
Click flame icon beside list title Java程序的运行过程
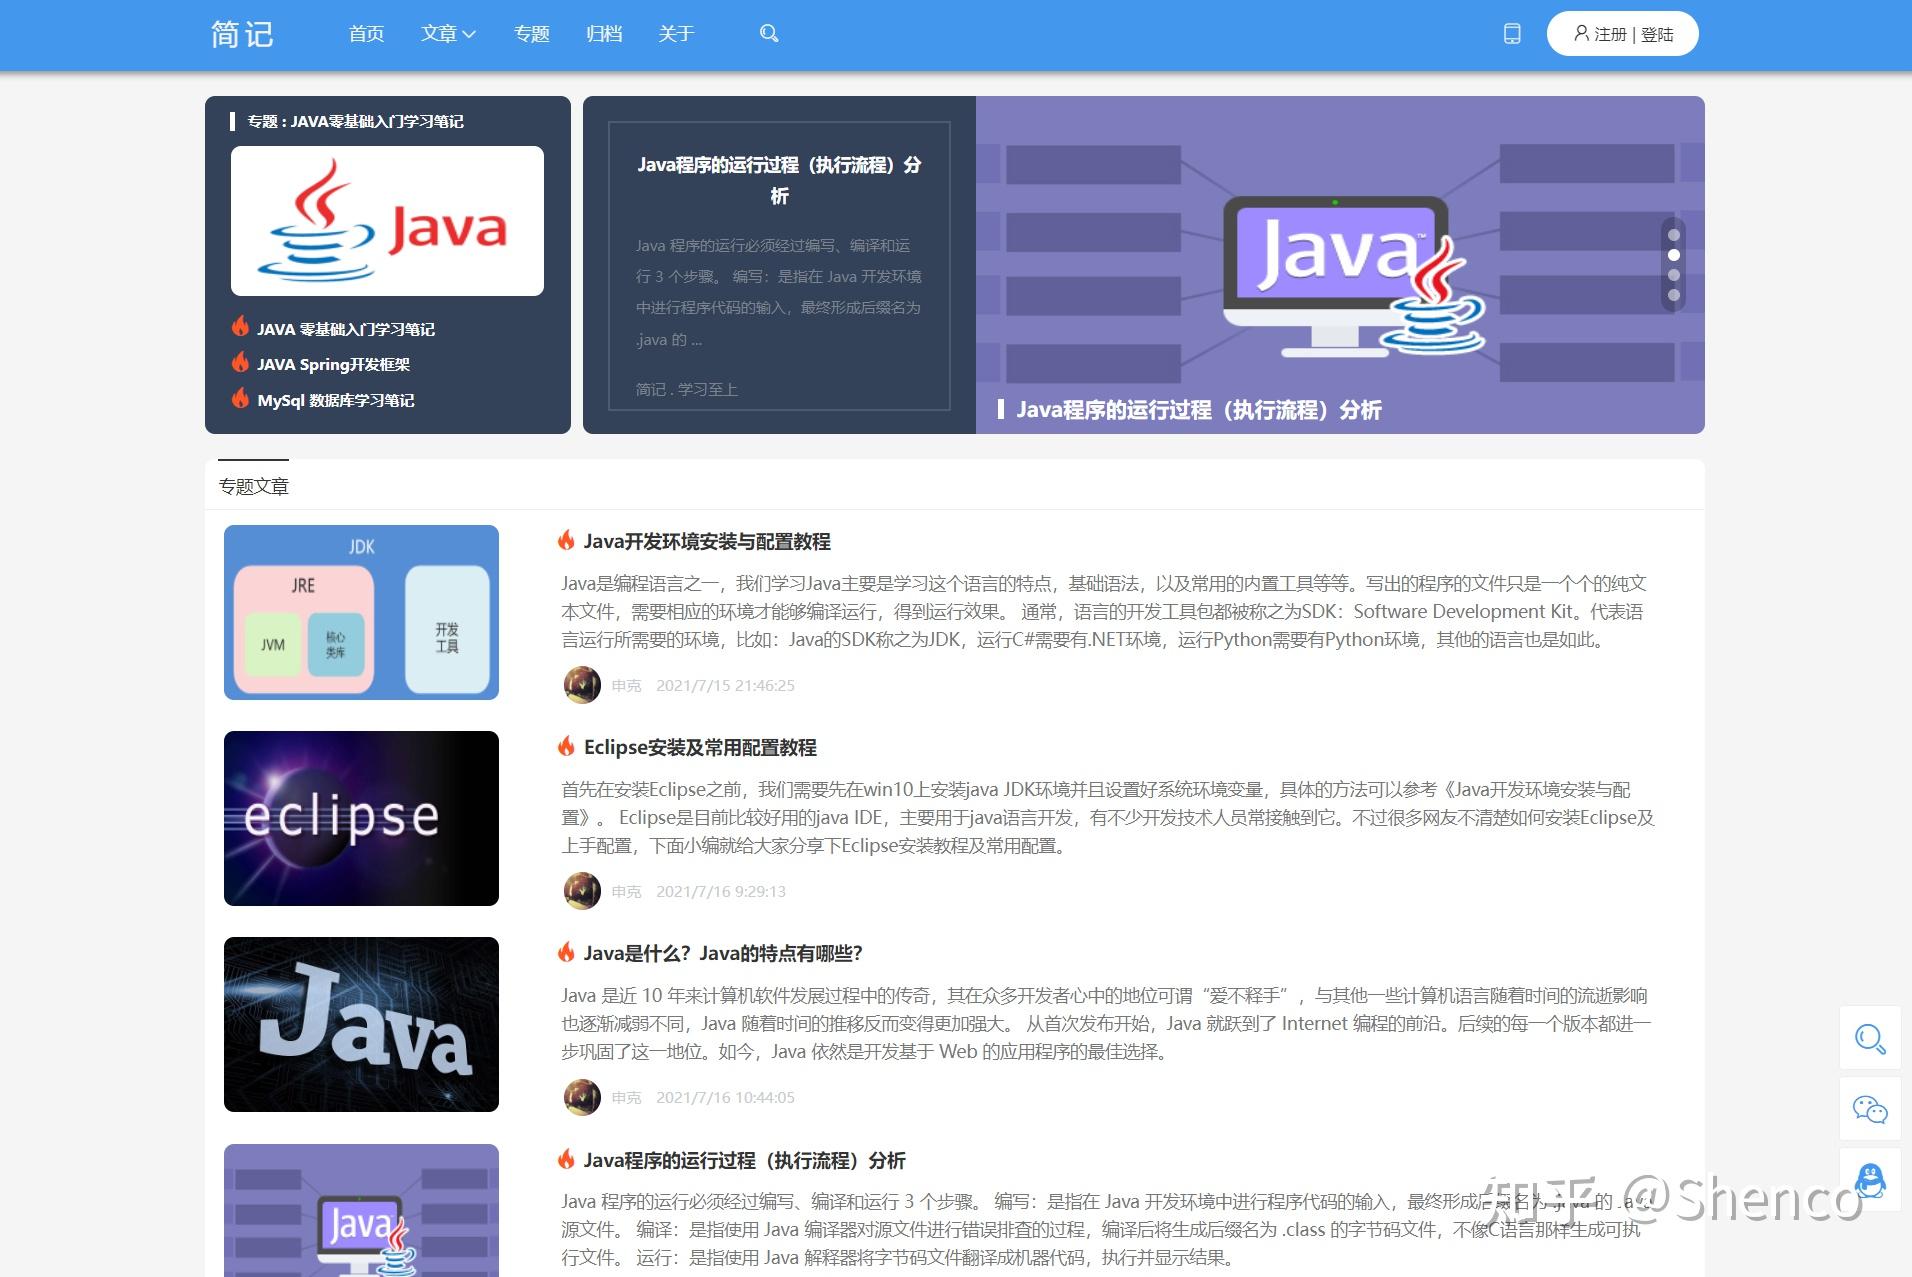pos(566,1159)
